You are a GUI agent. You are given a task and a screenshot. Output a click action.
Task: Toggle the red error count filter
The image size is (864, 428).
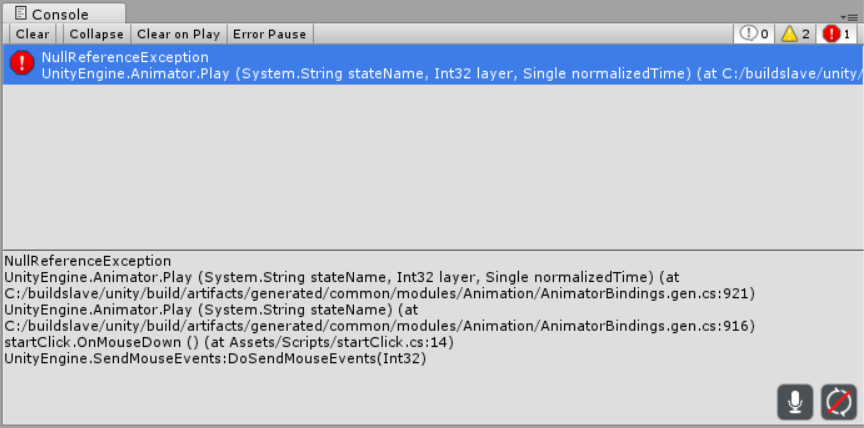tap(836, 34)
